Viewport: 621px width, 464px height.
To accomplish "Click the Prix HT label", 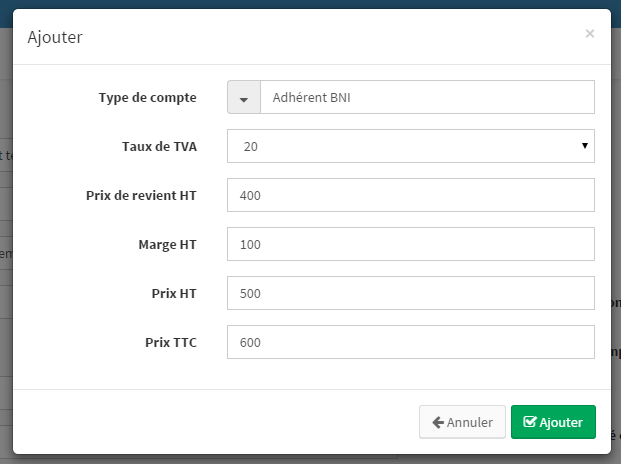I will point(174,294).
